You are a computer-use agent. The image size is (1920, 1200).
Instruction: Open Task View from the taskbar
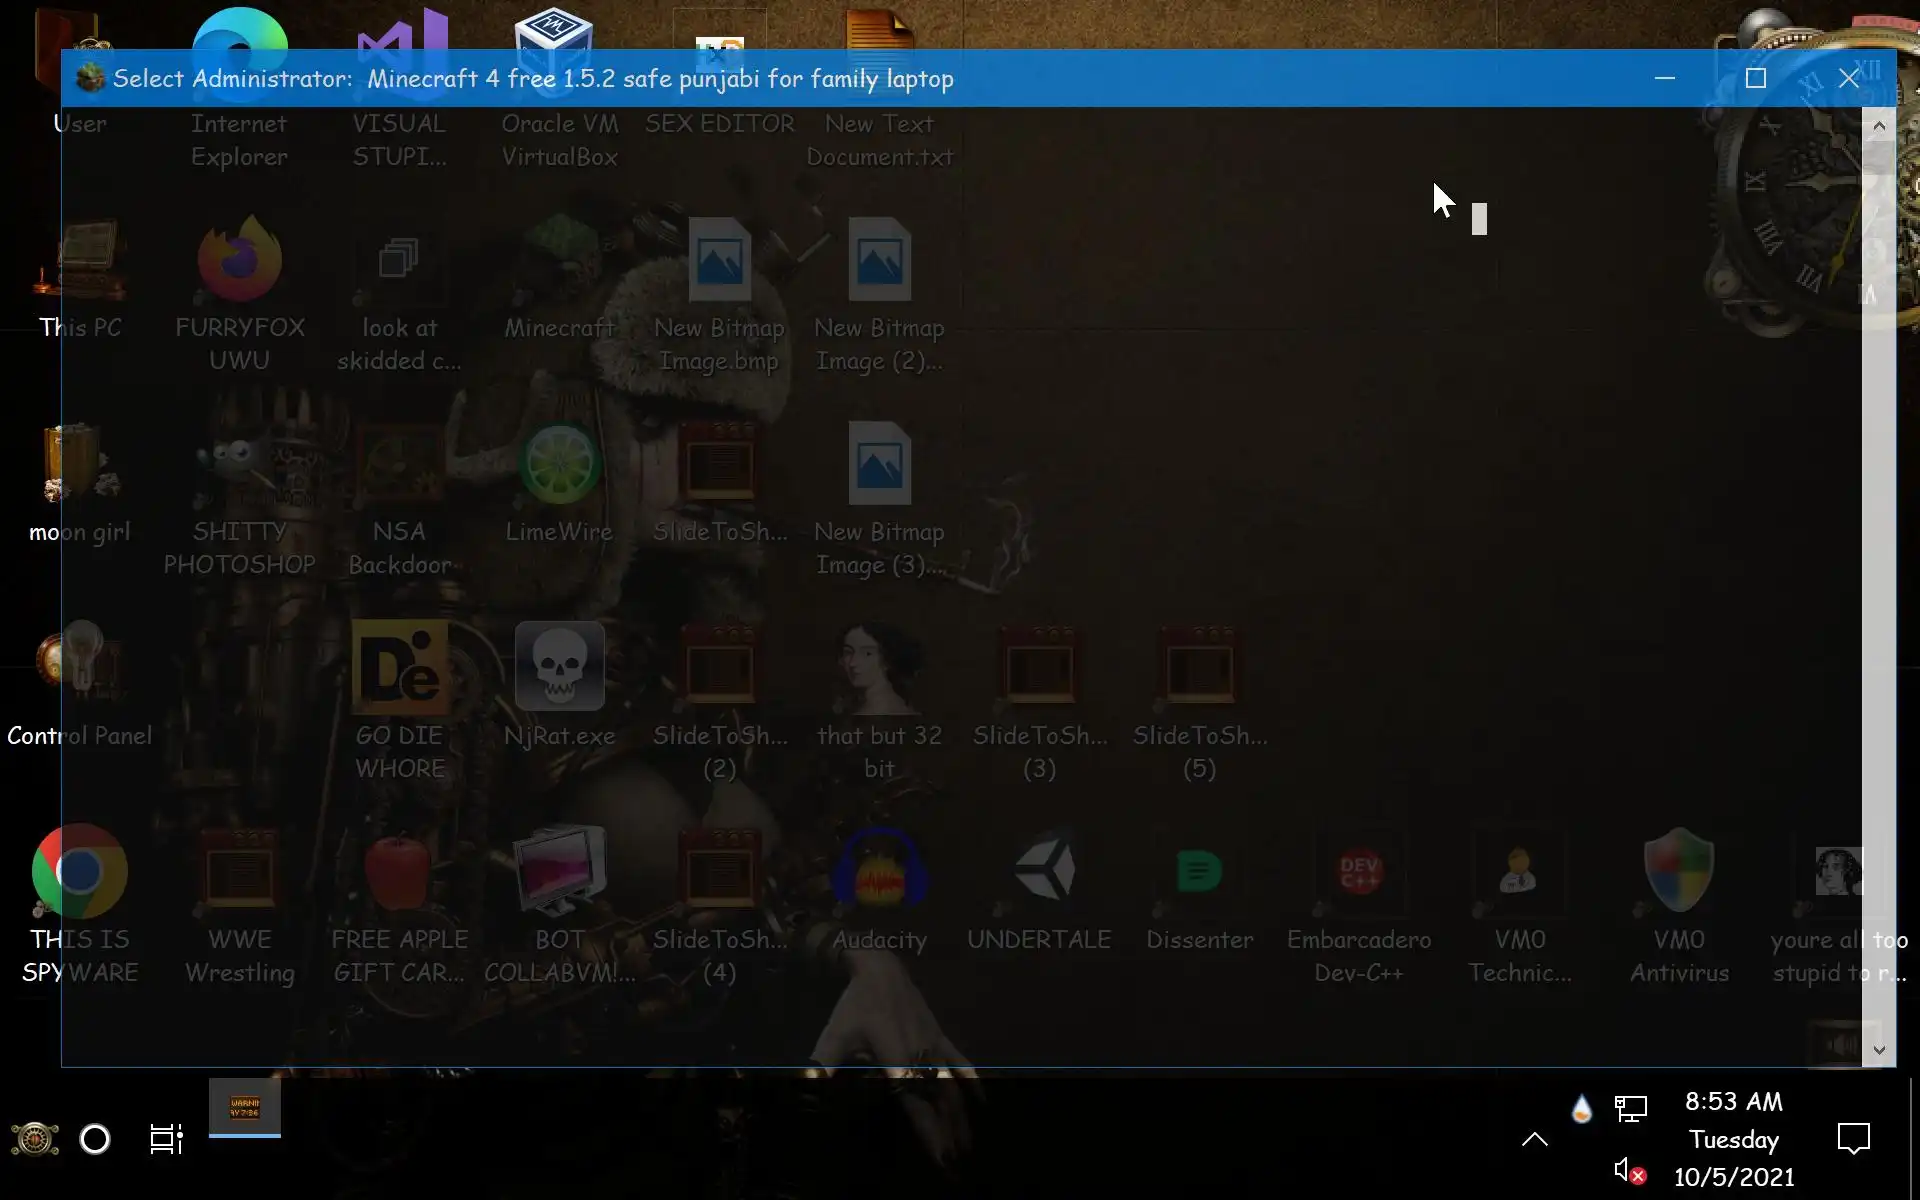tap(166, 1139)
